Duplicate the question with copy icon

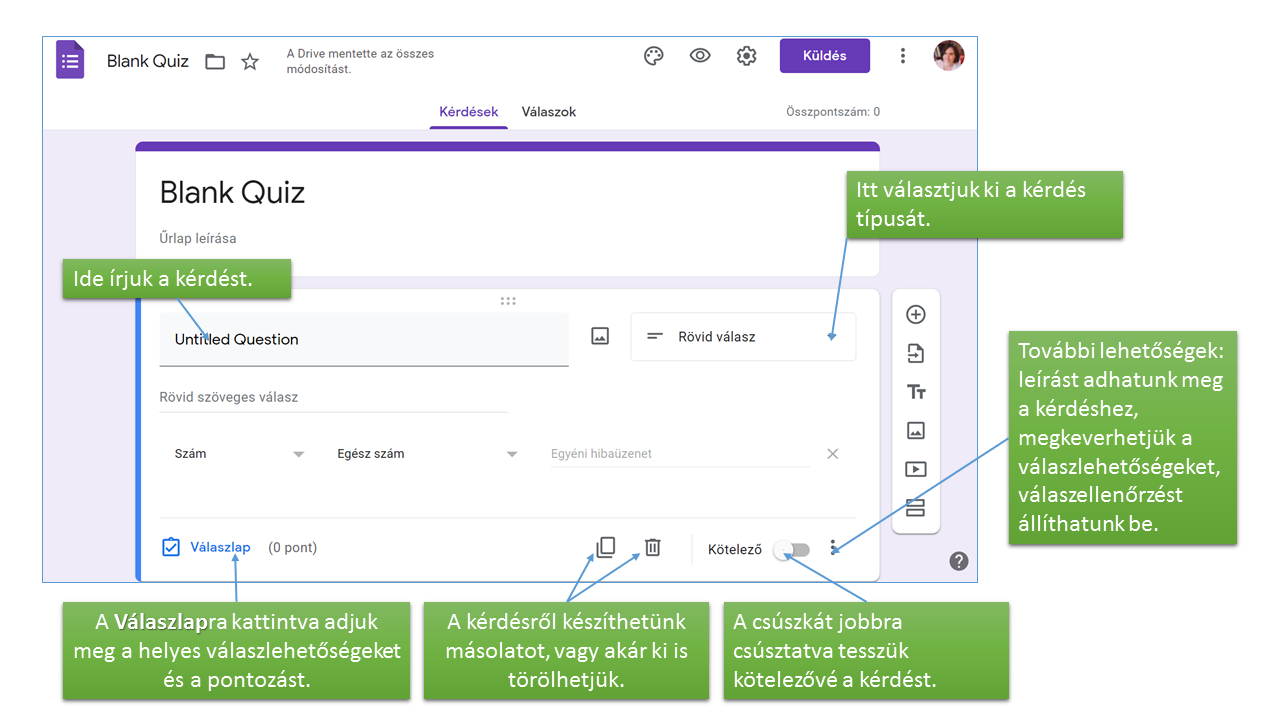click(605, 547)
